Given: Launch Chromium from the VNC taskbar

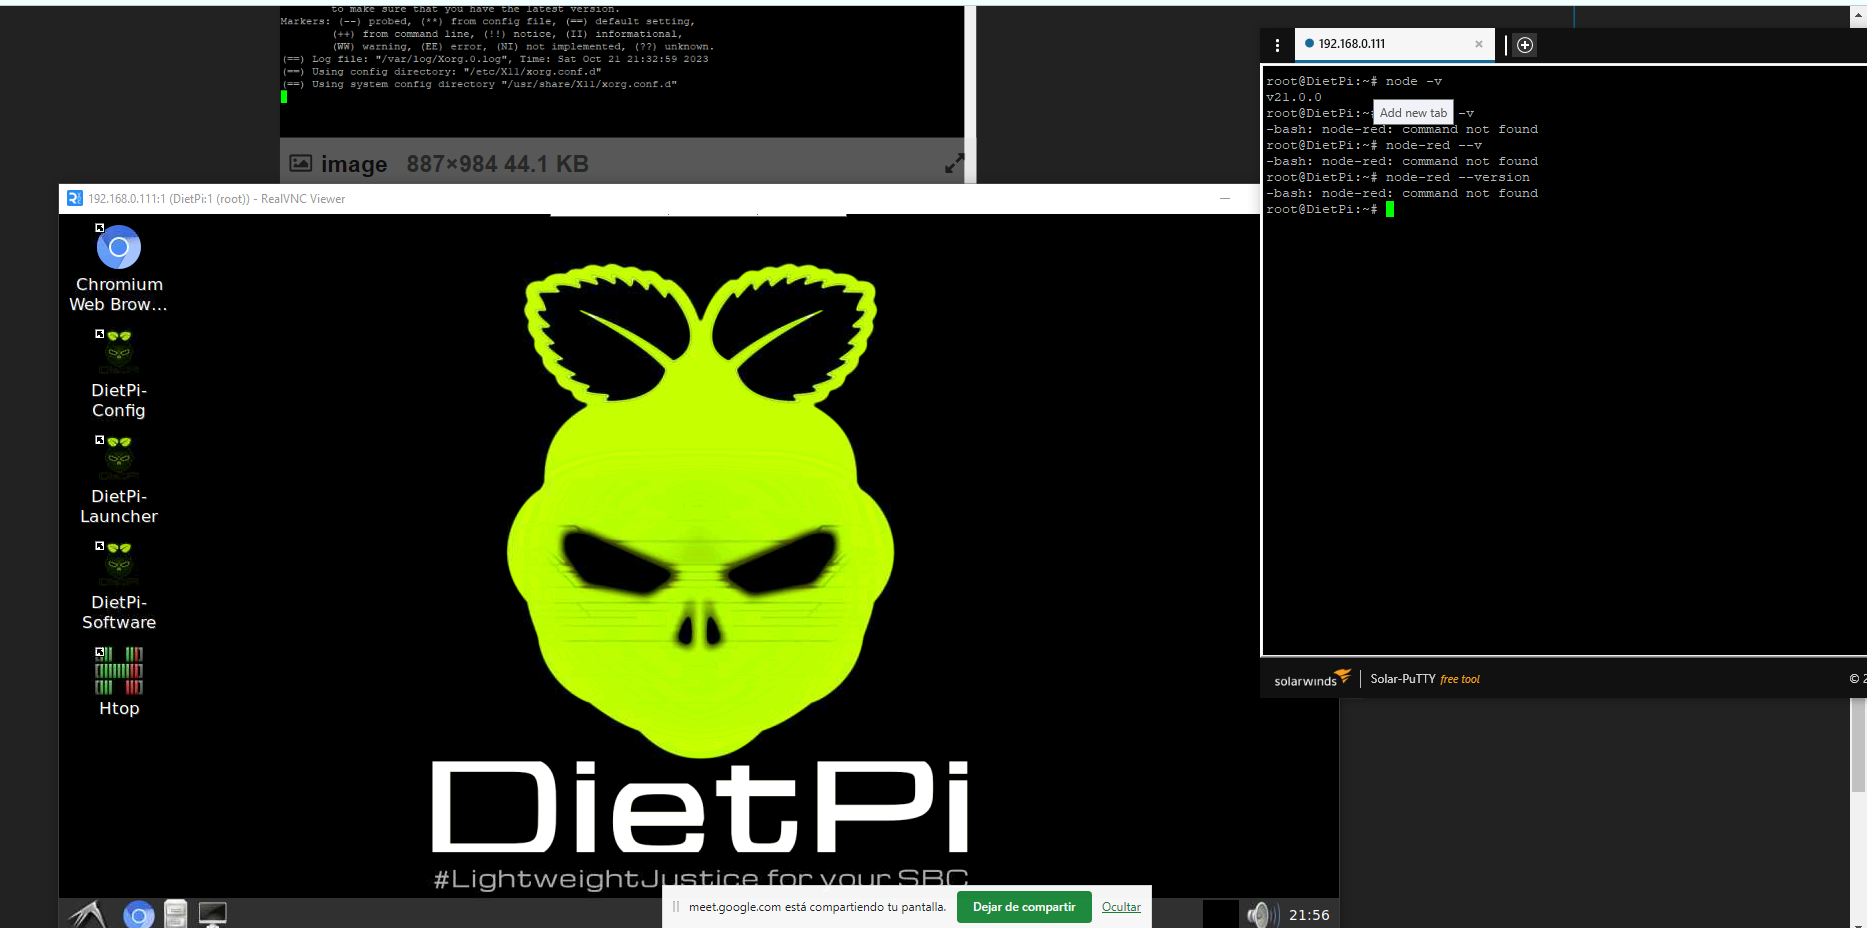Looking at the screenshot, I should [139, 914].
